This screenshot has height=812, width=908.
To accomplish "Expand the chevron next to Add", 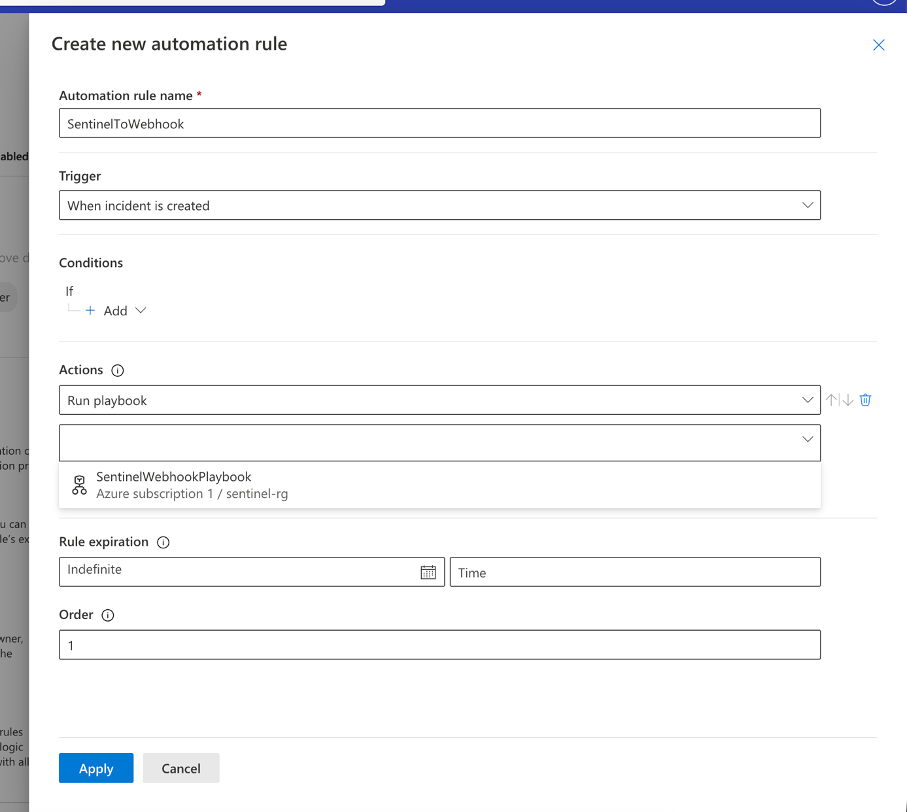I will (x=140, y=311).
